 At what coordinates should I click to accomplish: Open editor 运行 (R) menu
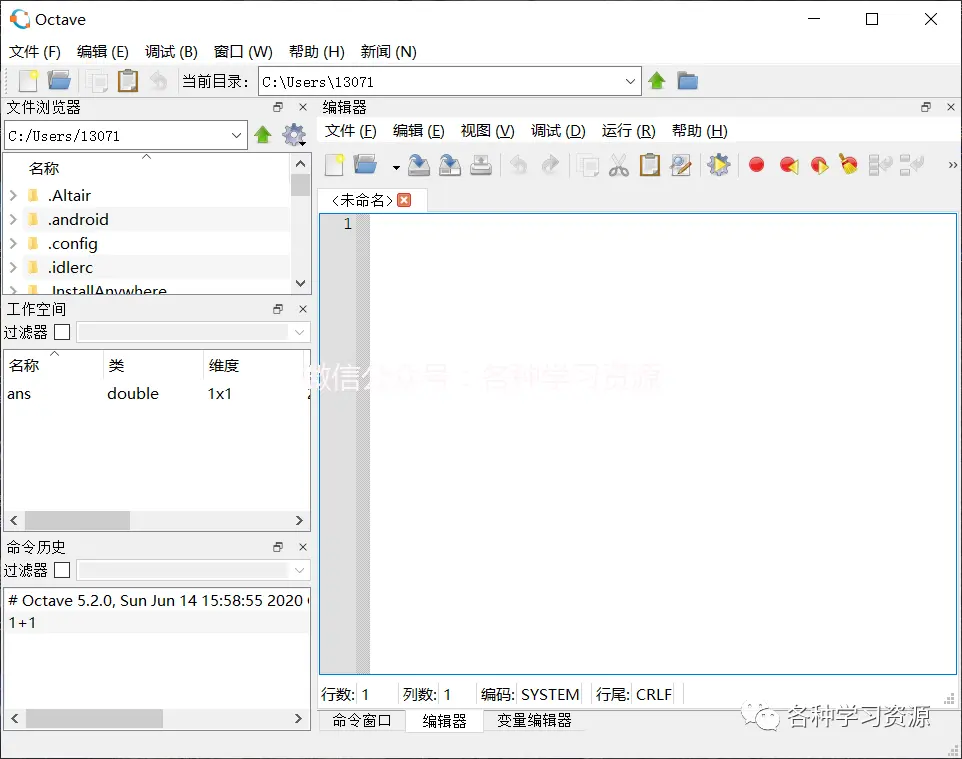pos(628,131)
